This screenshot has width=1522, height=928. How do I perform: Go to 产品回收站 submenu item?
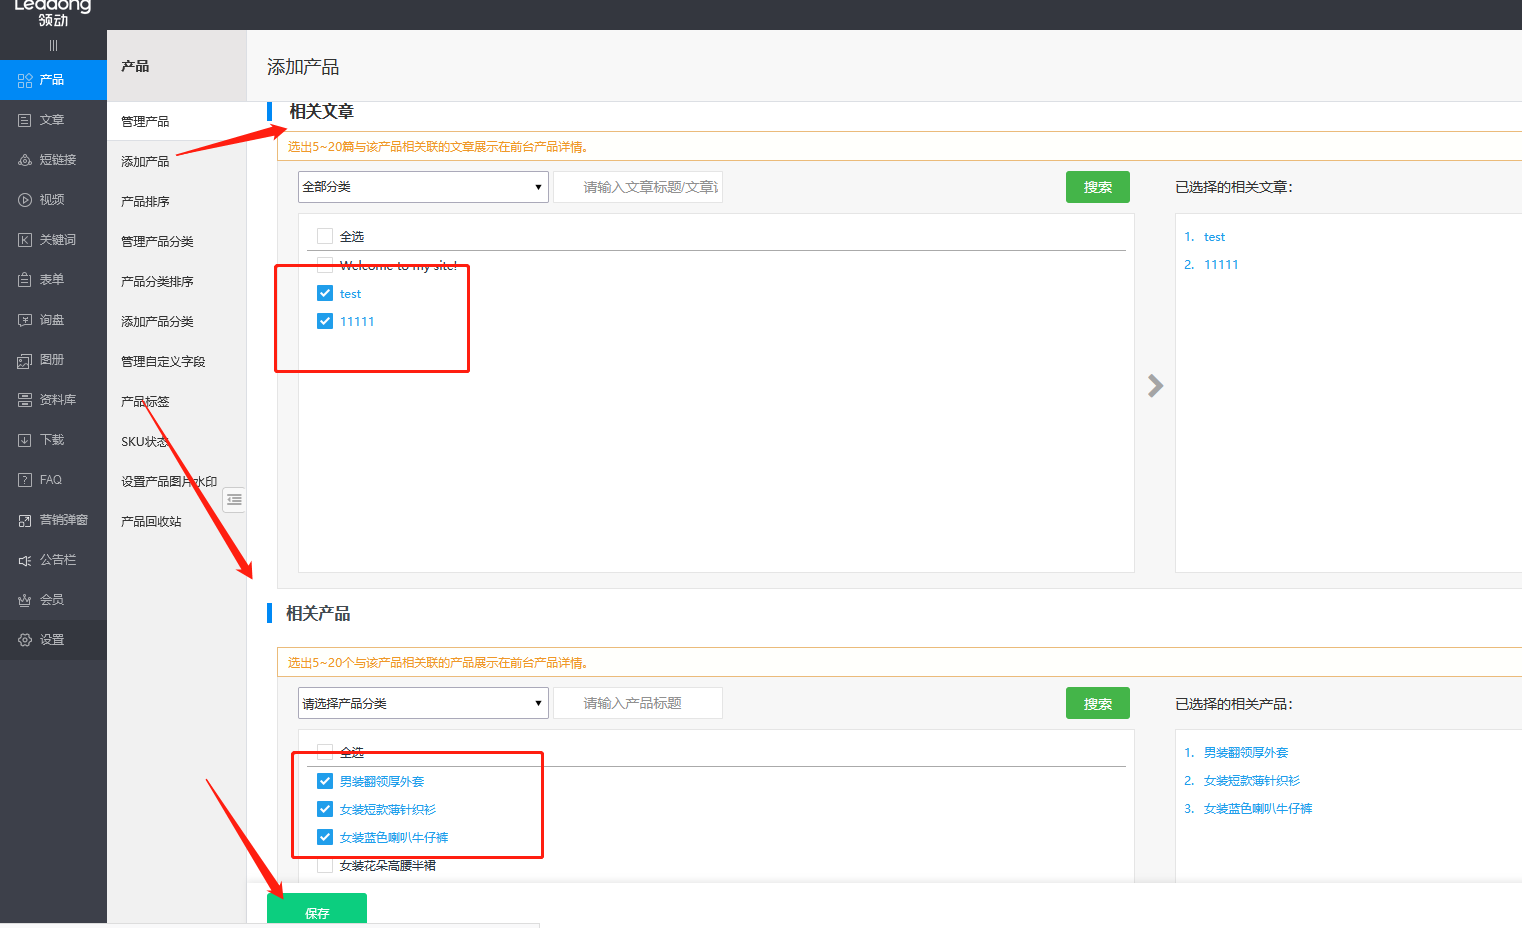pyautogui.click(x=151, y=521)
